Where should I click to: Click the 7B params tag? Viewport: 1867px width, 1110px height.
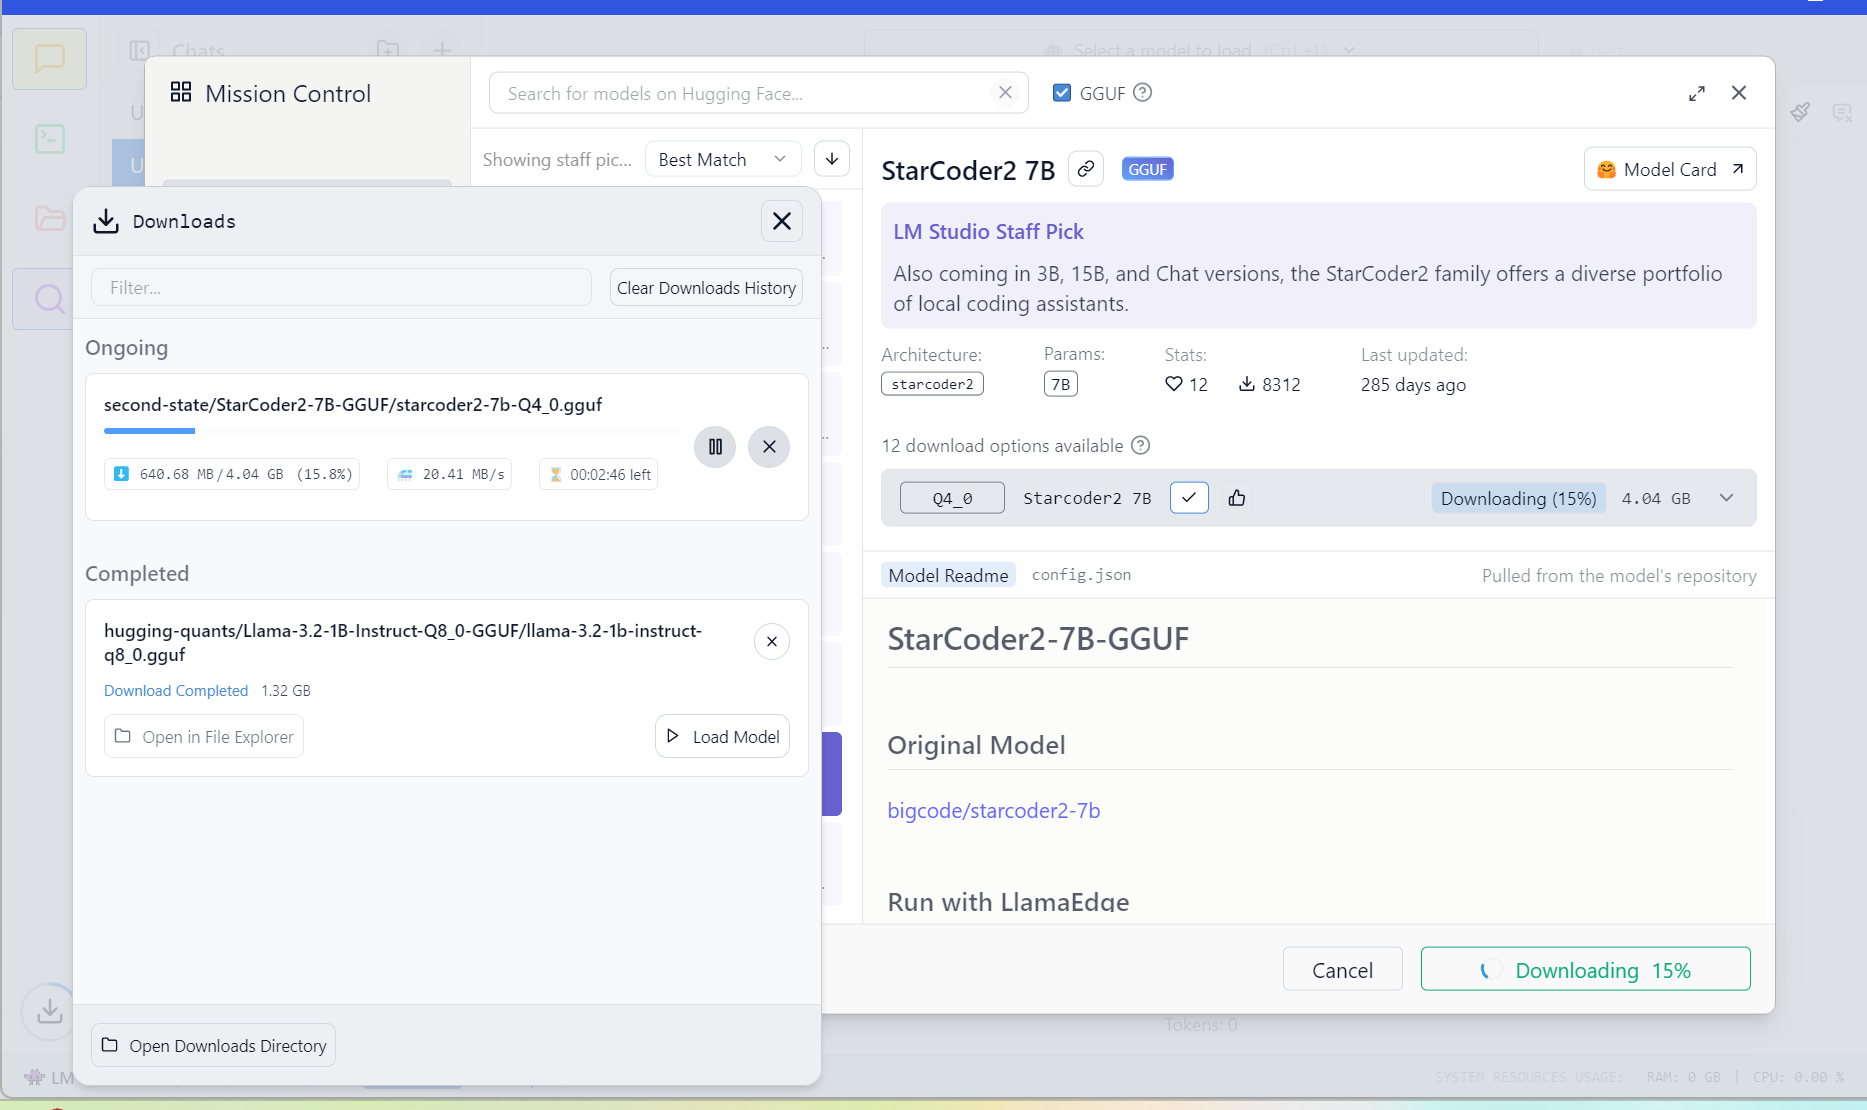(1061, 384)
